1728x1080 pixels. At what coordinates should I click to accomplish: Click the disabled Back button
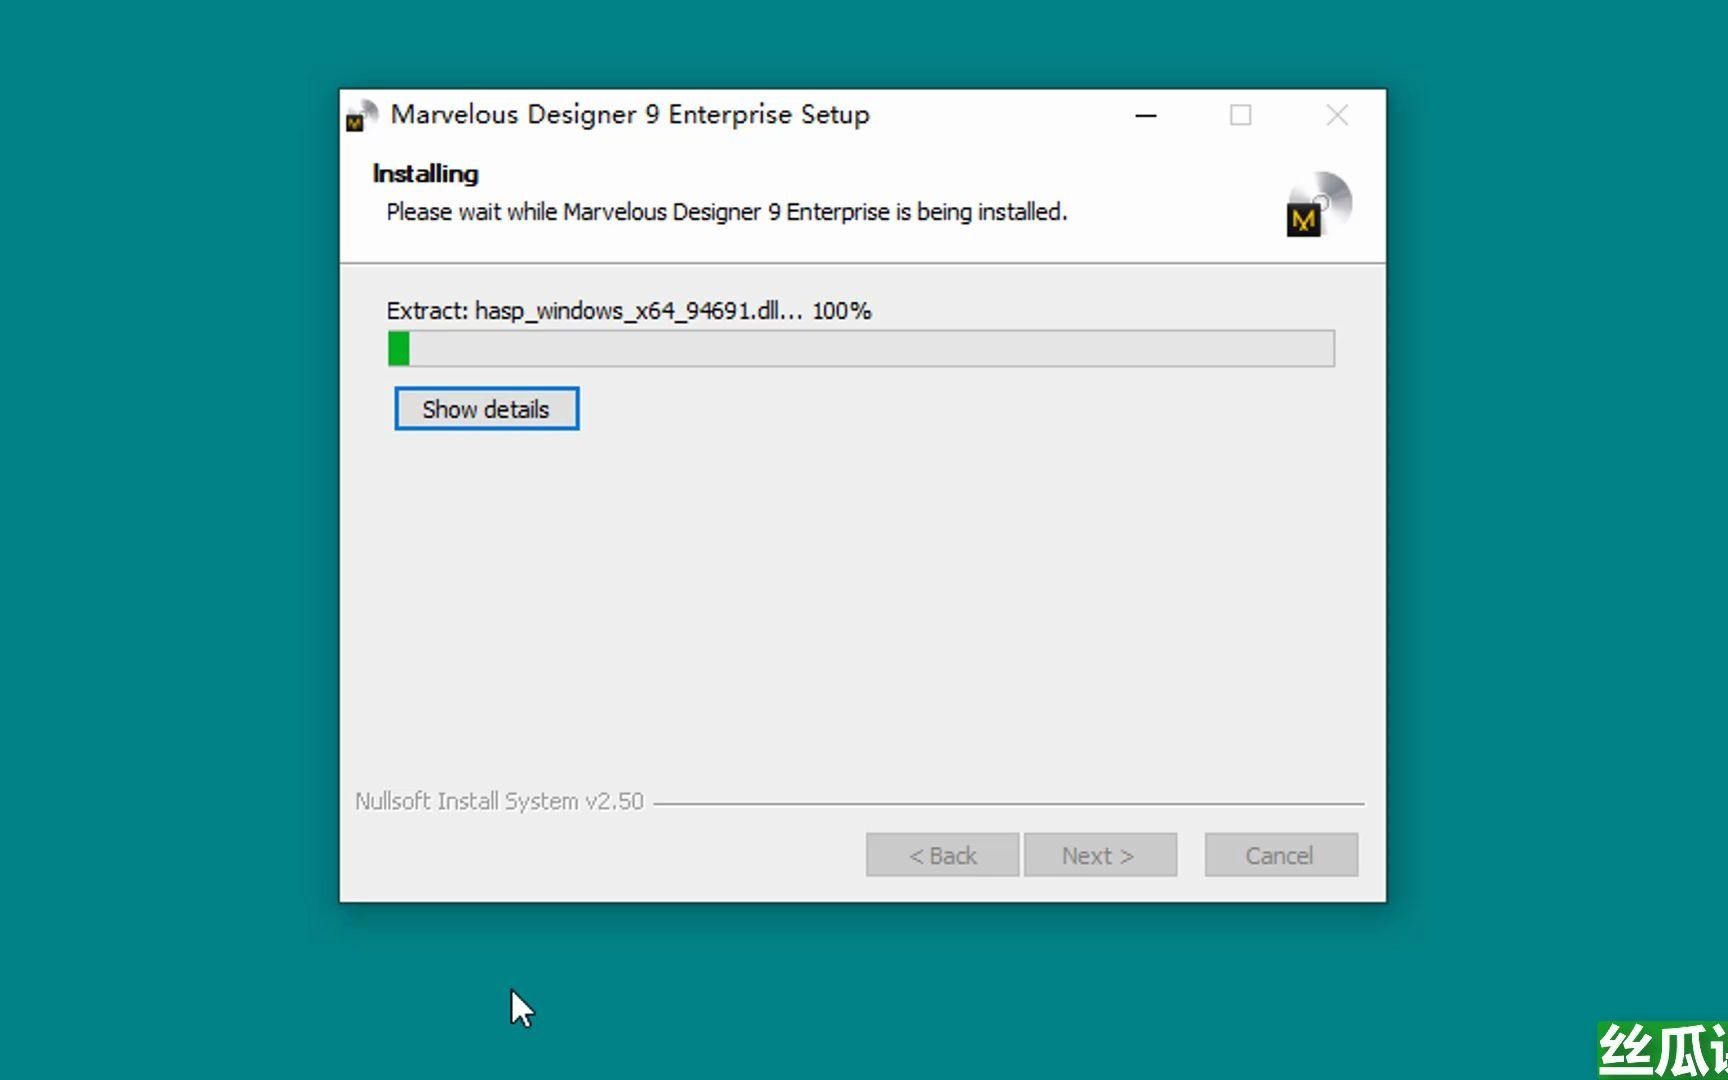(942, 855)
